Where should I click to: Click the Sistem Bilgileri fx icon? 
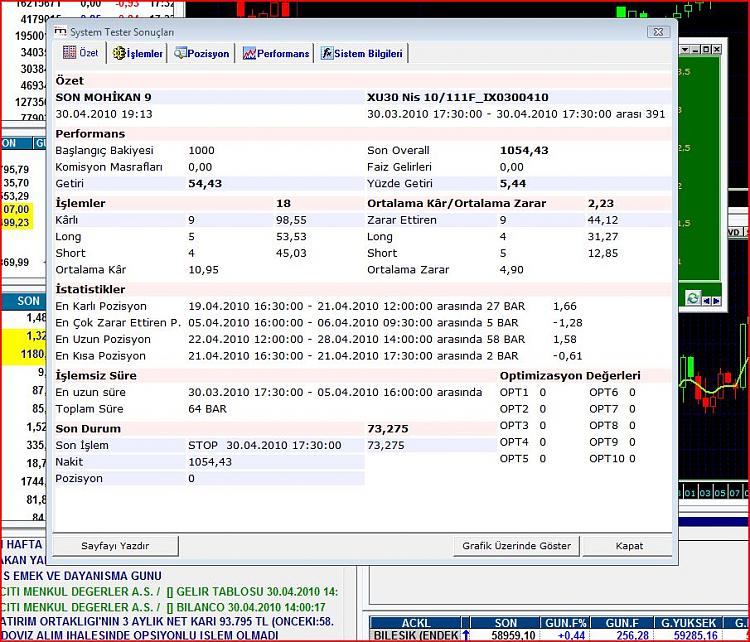pos(327,54)
